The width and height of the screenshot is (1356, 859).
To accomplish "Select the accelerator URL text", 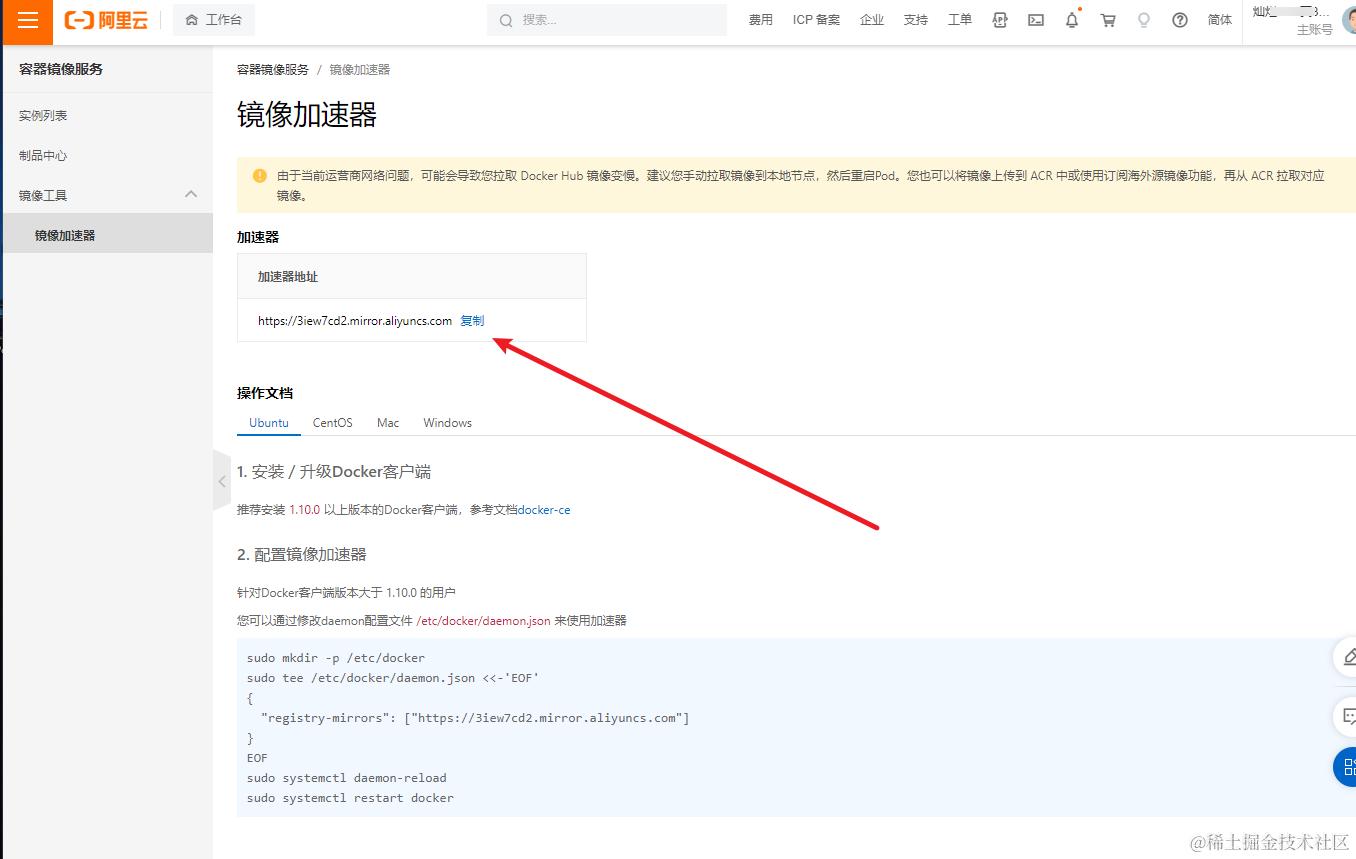I will (x=355, y=321).
